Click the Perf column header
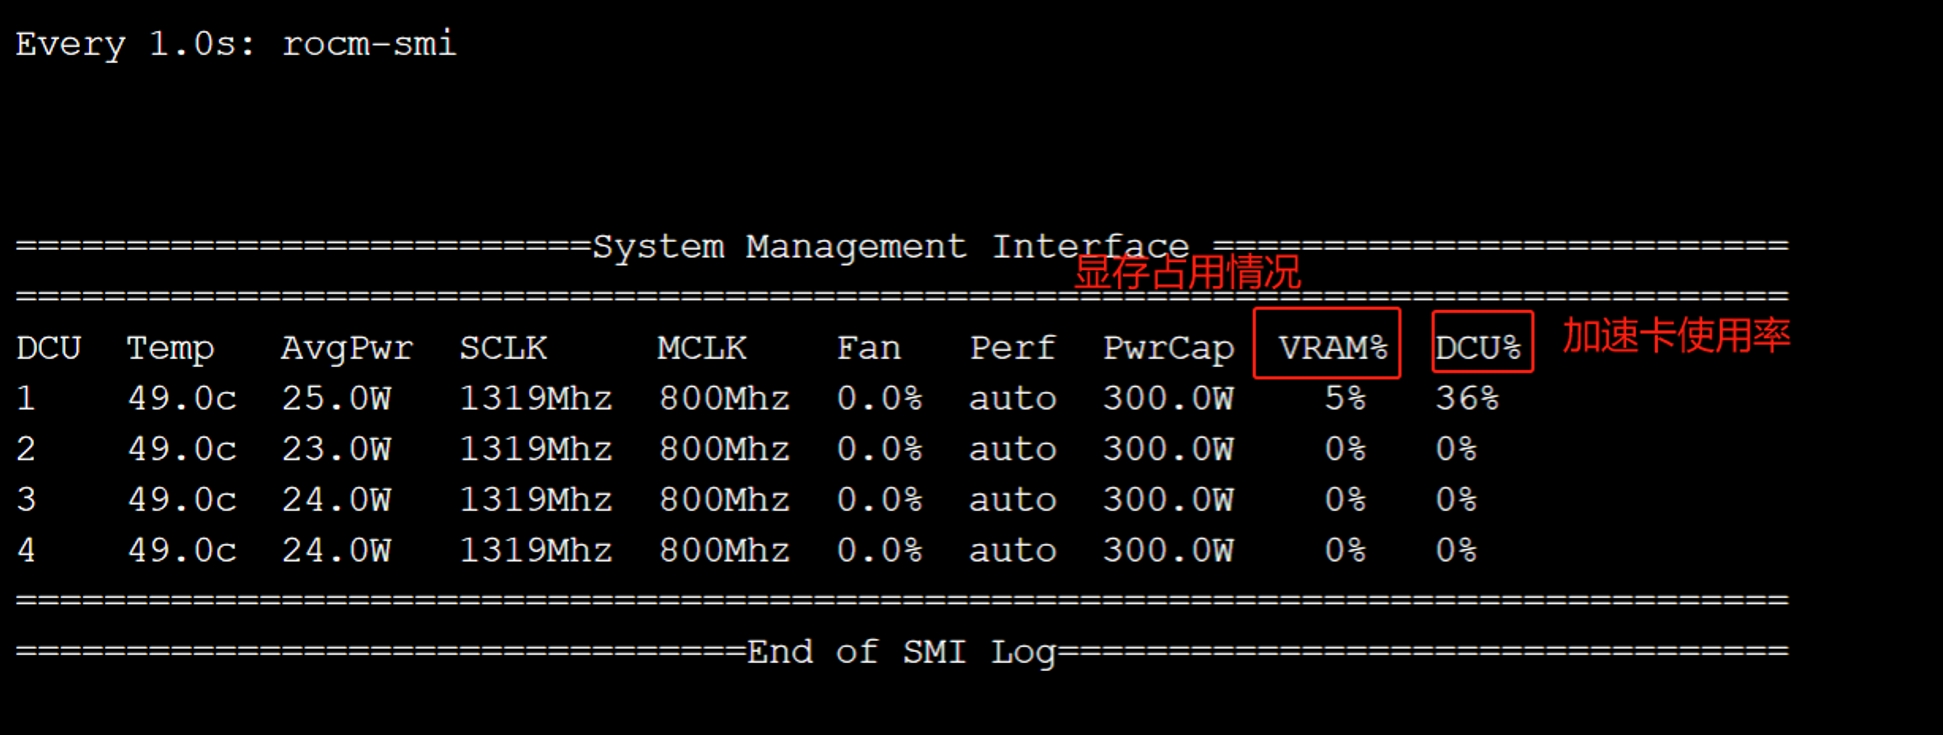 coord(1012,348)
